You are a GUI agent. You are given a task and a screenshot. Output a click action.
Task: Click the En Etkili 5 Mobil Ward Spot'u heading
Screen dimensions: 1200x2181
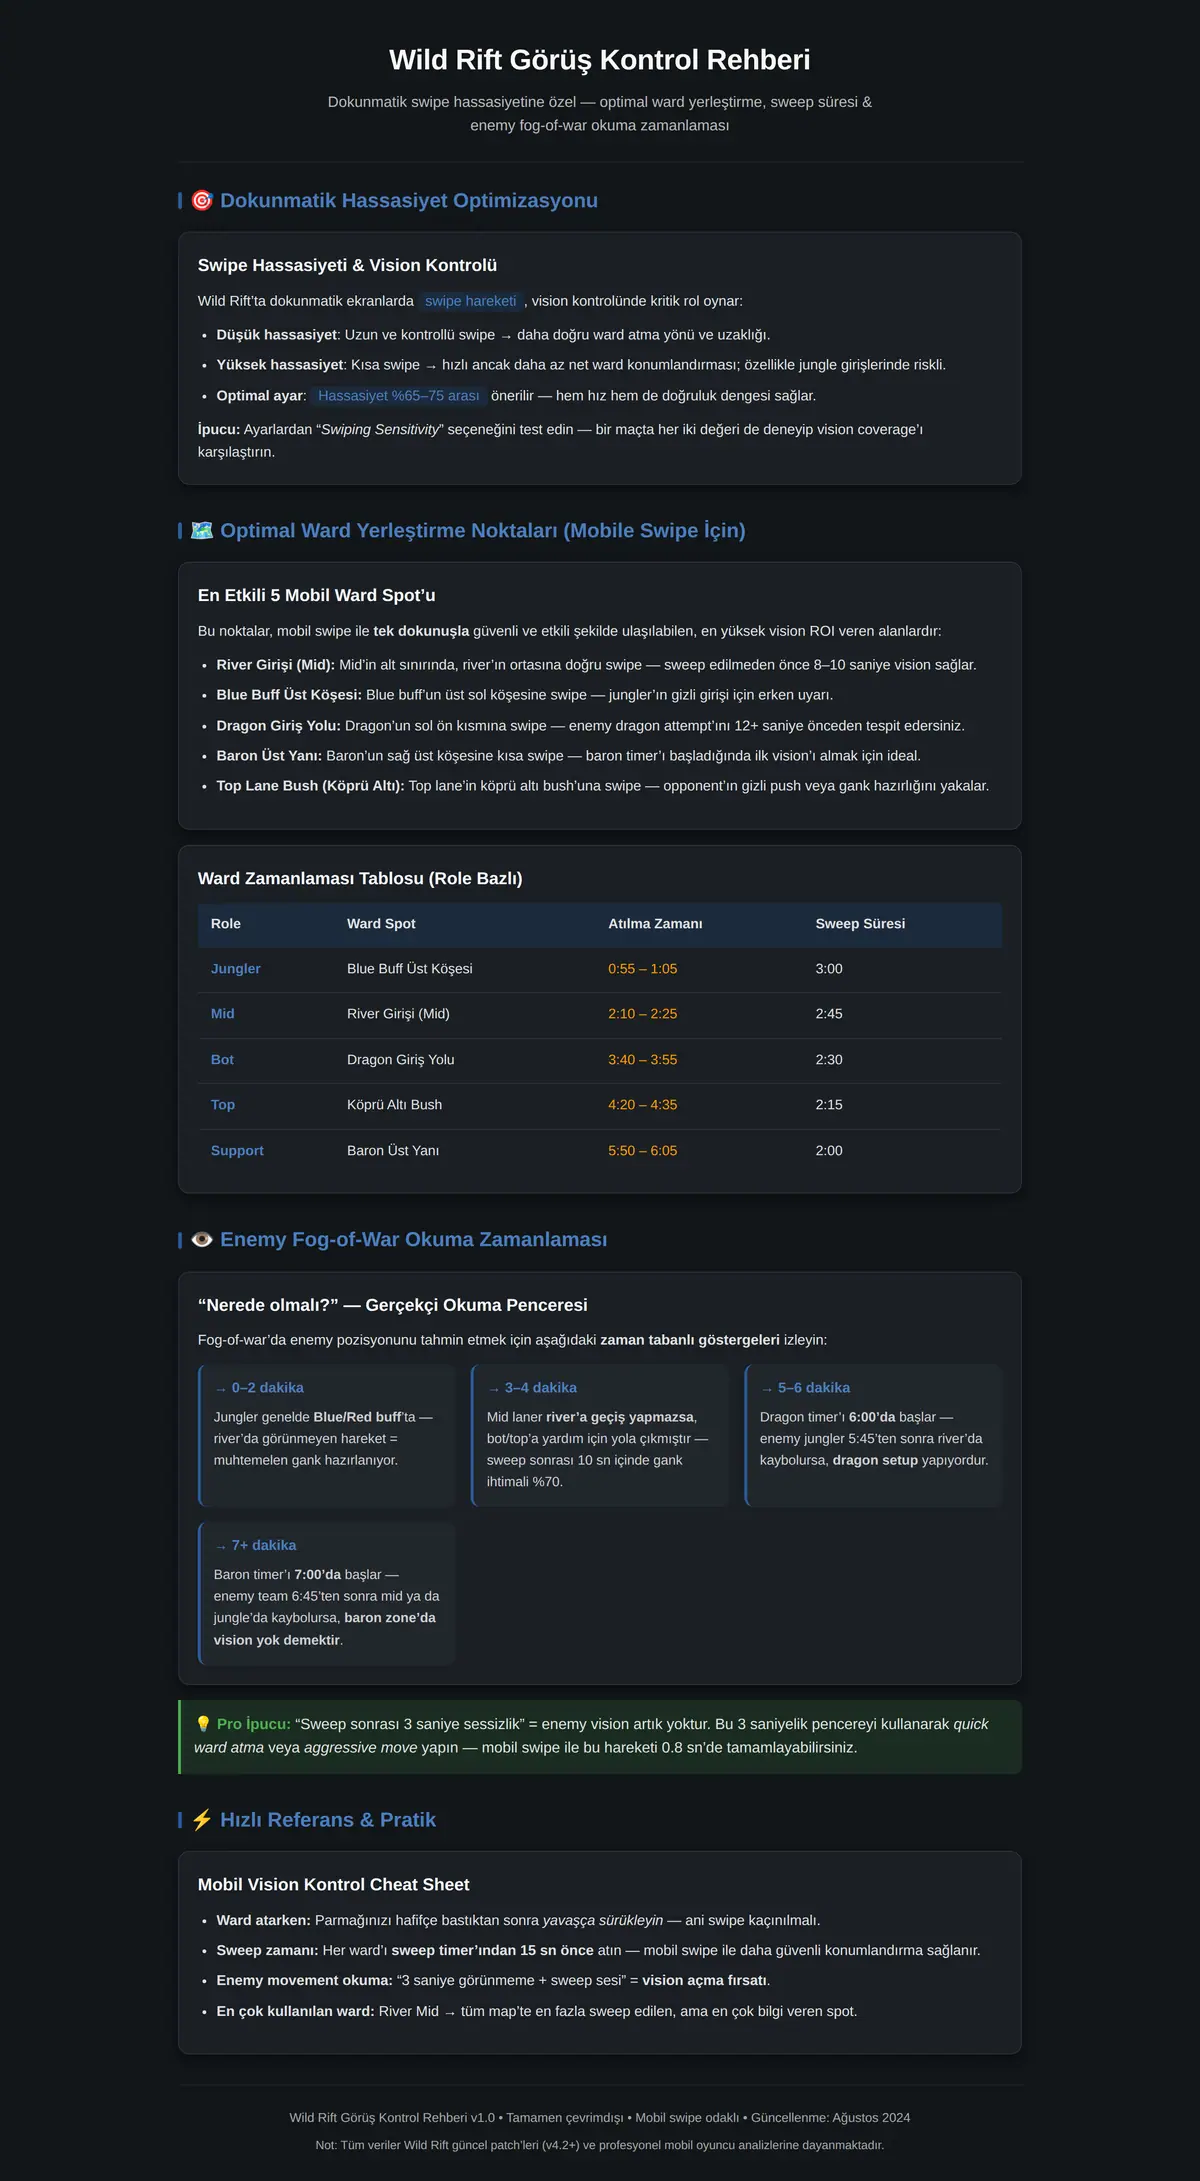click(317, 595)
